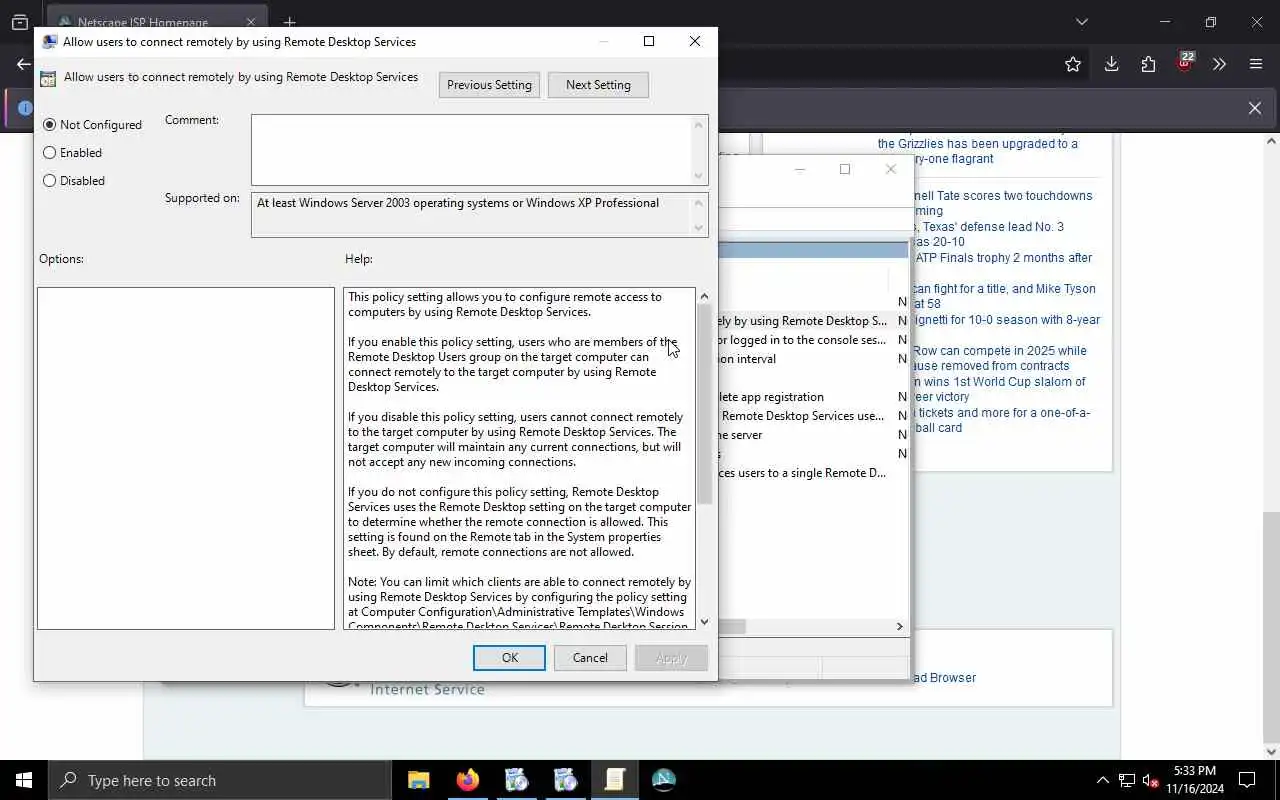This screenshot has height=800, width=1280.
Task: Click the Comment box scroll up arrow
Action: (699, 123)
